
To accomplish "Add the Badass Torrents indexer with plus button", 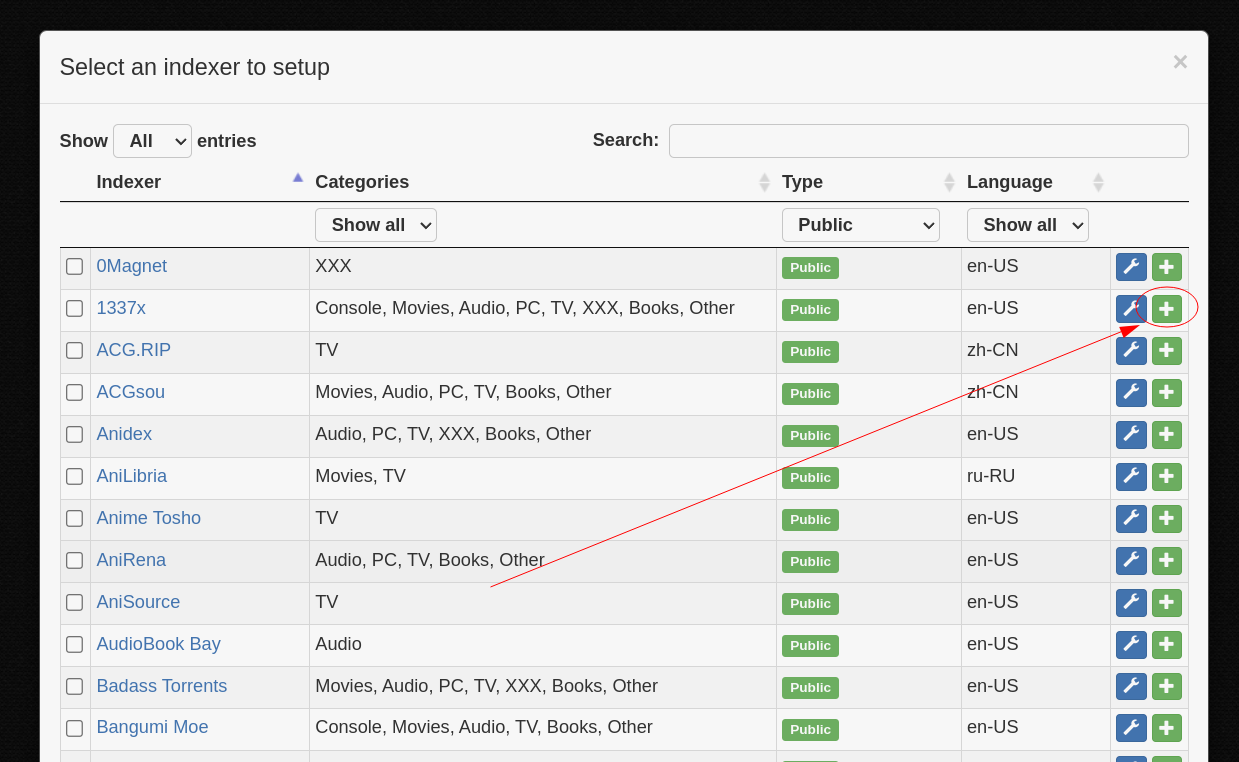I will tap(1167, 687).
